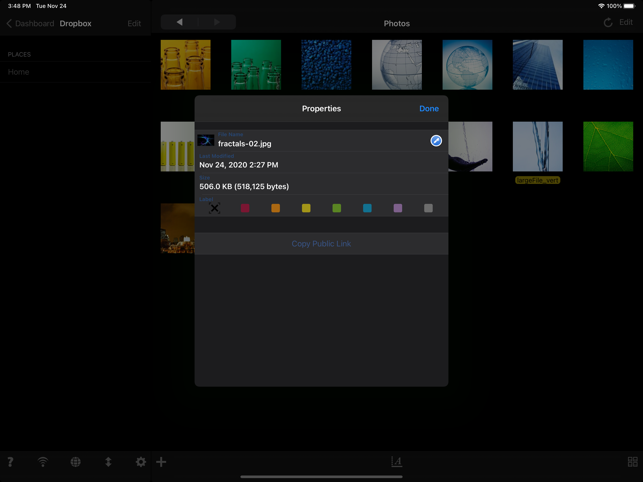This screenshot has height=482, width=643.
Task: Click the fractal thumbnail in Properties
Action: click(x=205, y=141)
